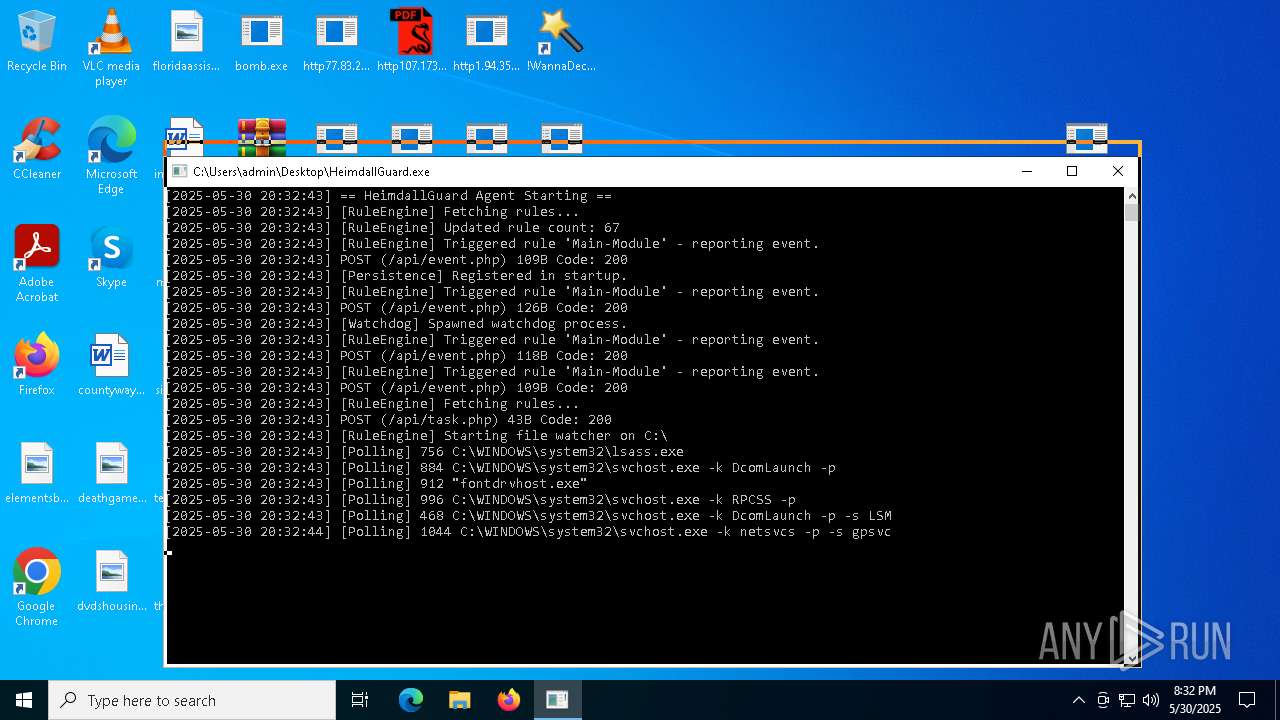Open the network status tray icon

point(1127,700)
